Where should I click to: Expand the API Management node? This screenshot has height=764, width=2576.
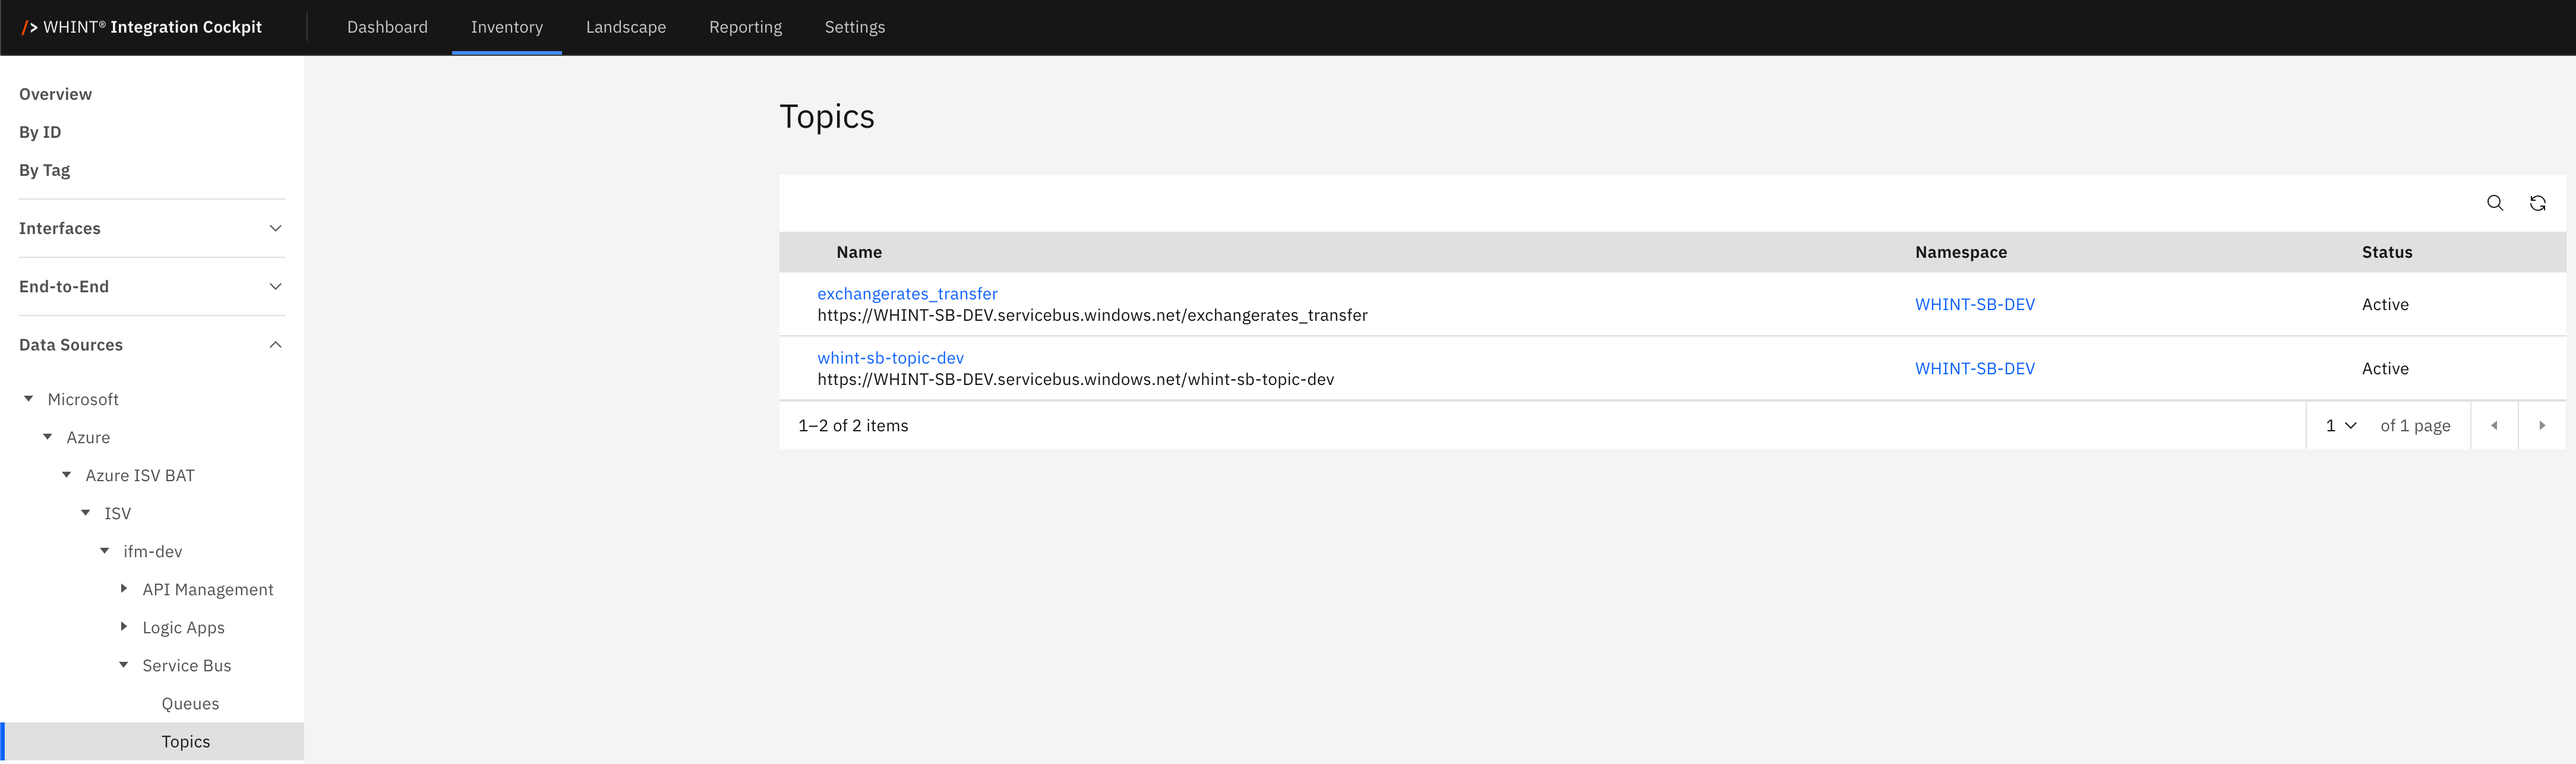pos(124,588)
